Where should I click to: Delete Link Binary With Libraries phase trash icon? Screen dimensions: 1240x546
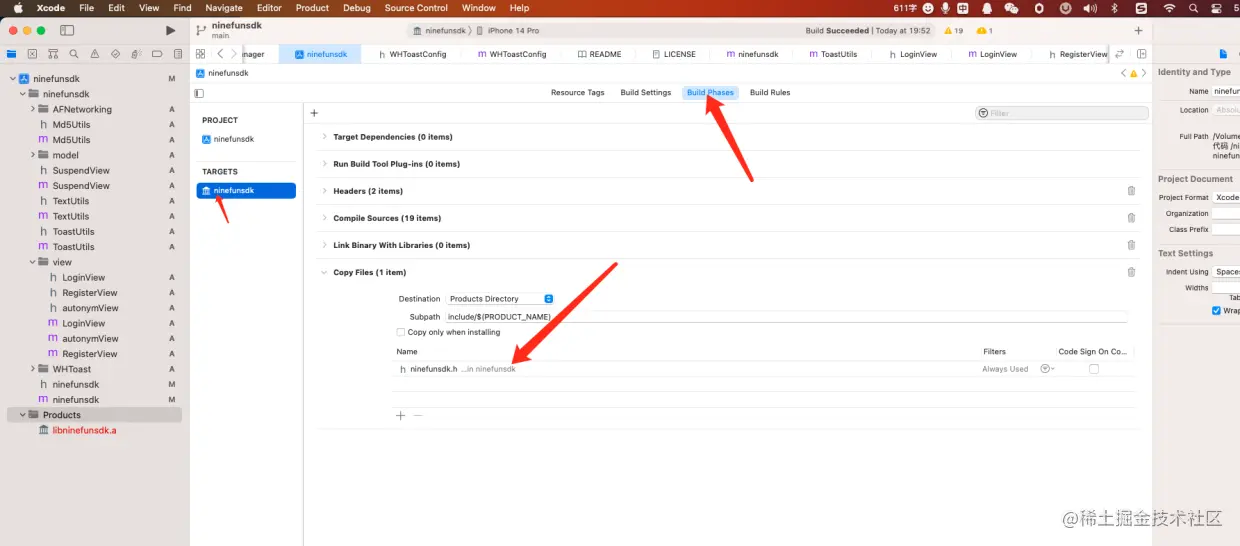[1131, 245]
